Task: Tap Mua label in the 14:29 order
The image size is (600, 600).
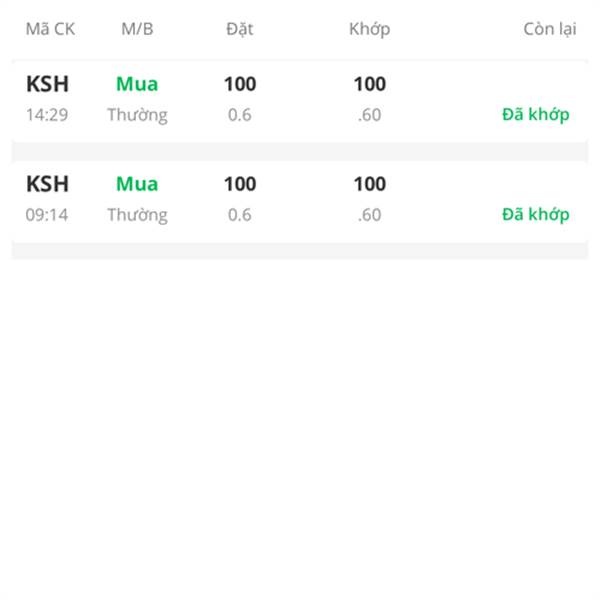Action: pyautogui.click(x=137, y=84)
